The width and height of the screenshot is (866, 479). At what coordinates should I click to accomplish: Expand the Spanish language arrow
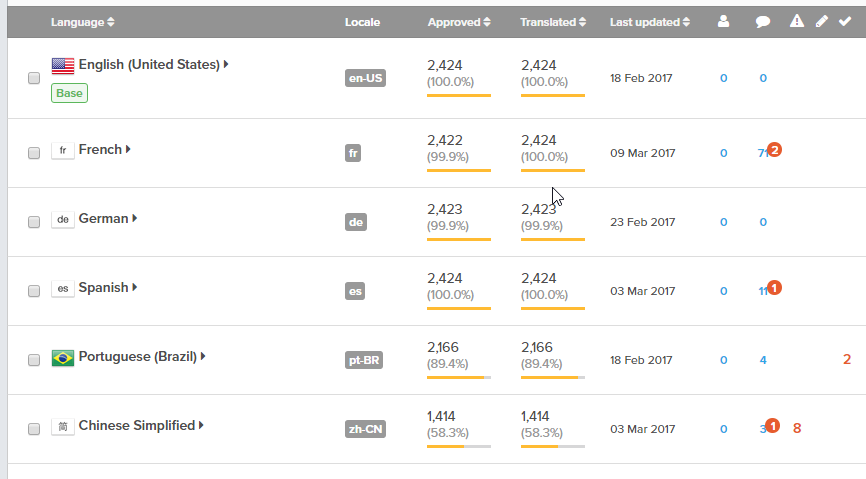(135, 288)
